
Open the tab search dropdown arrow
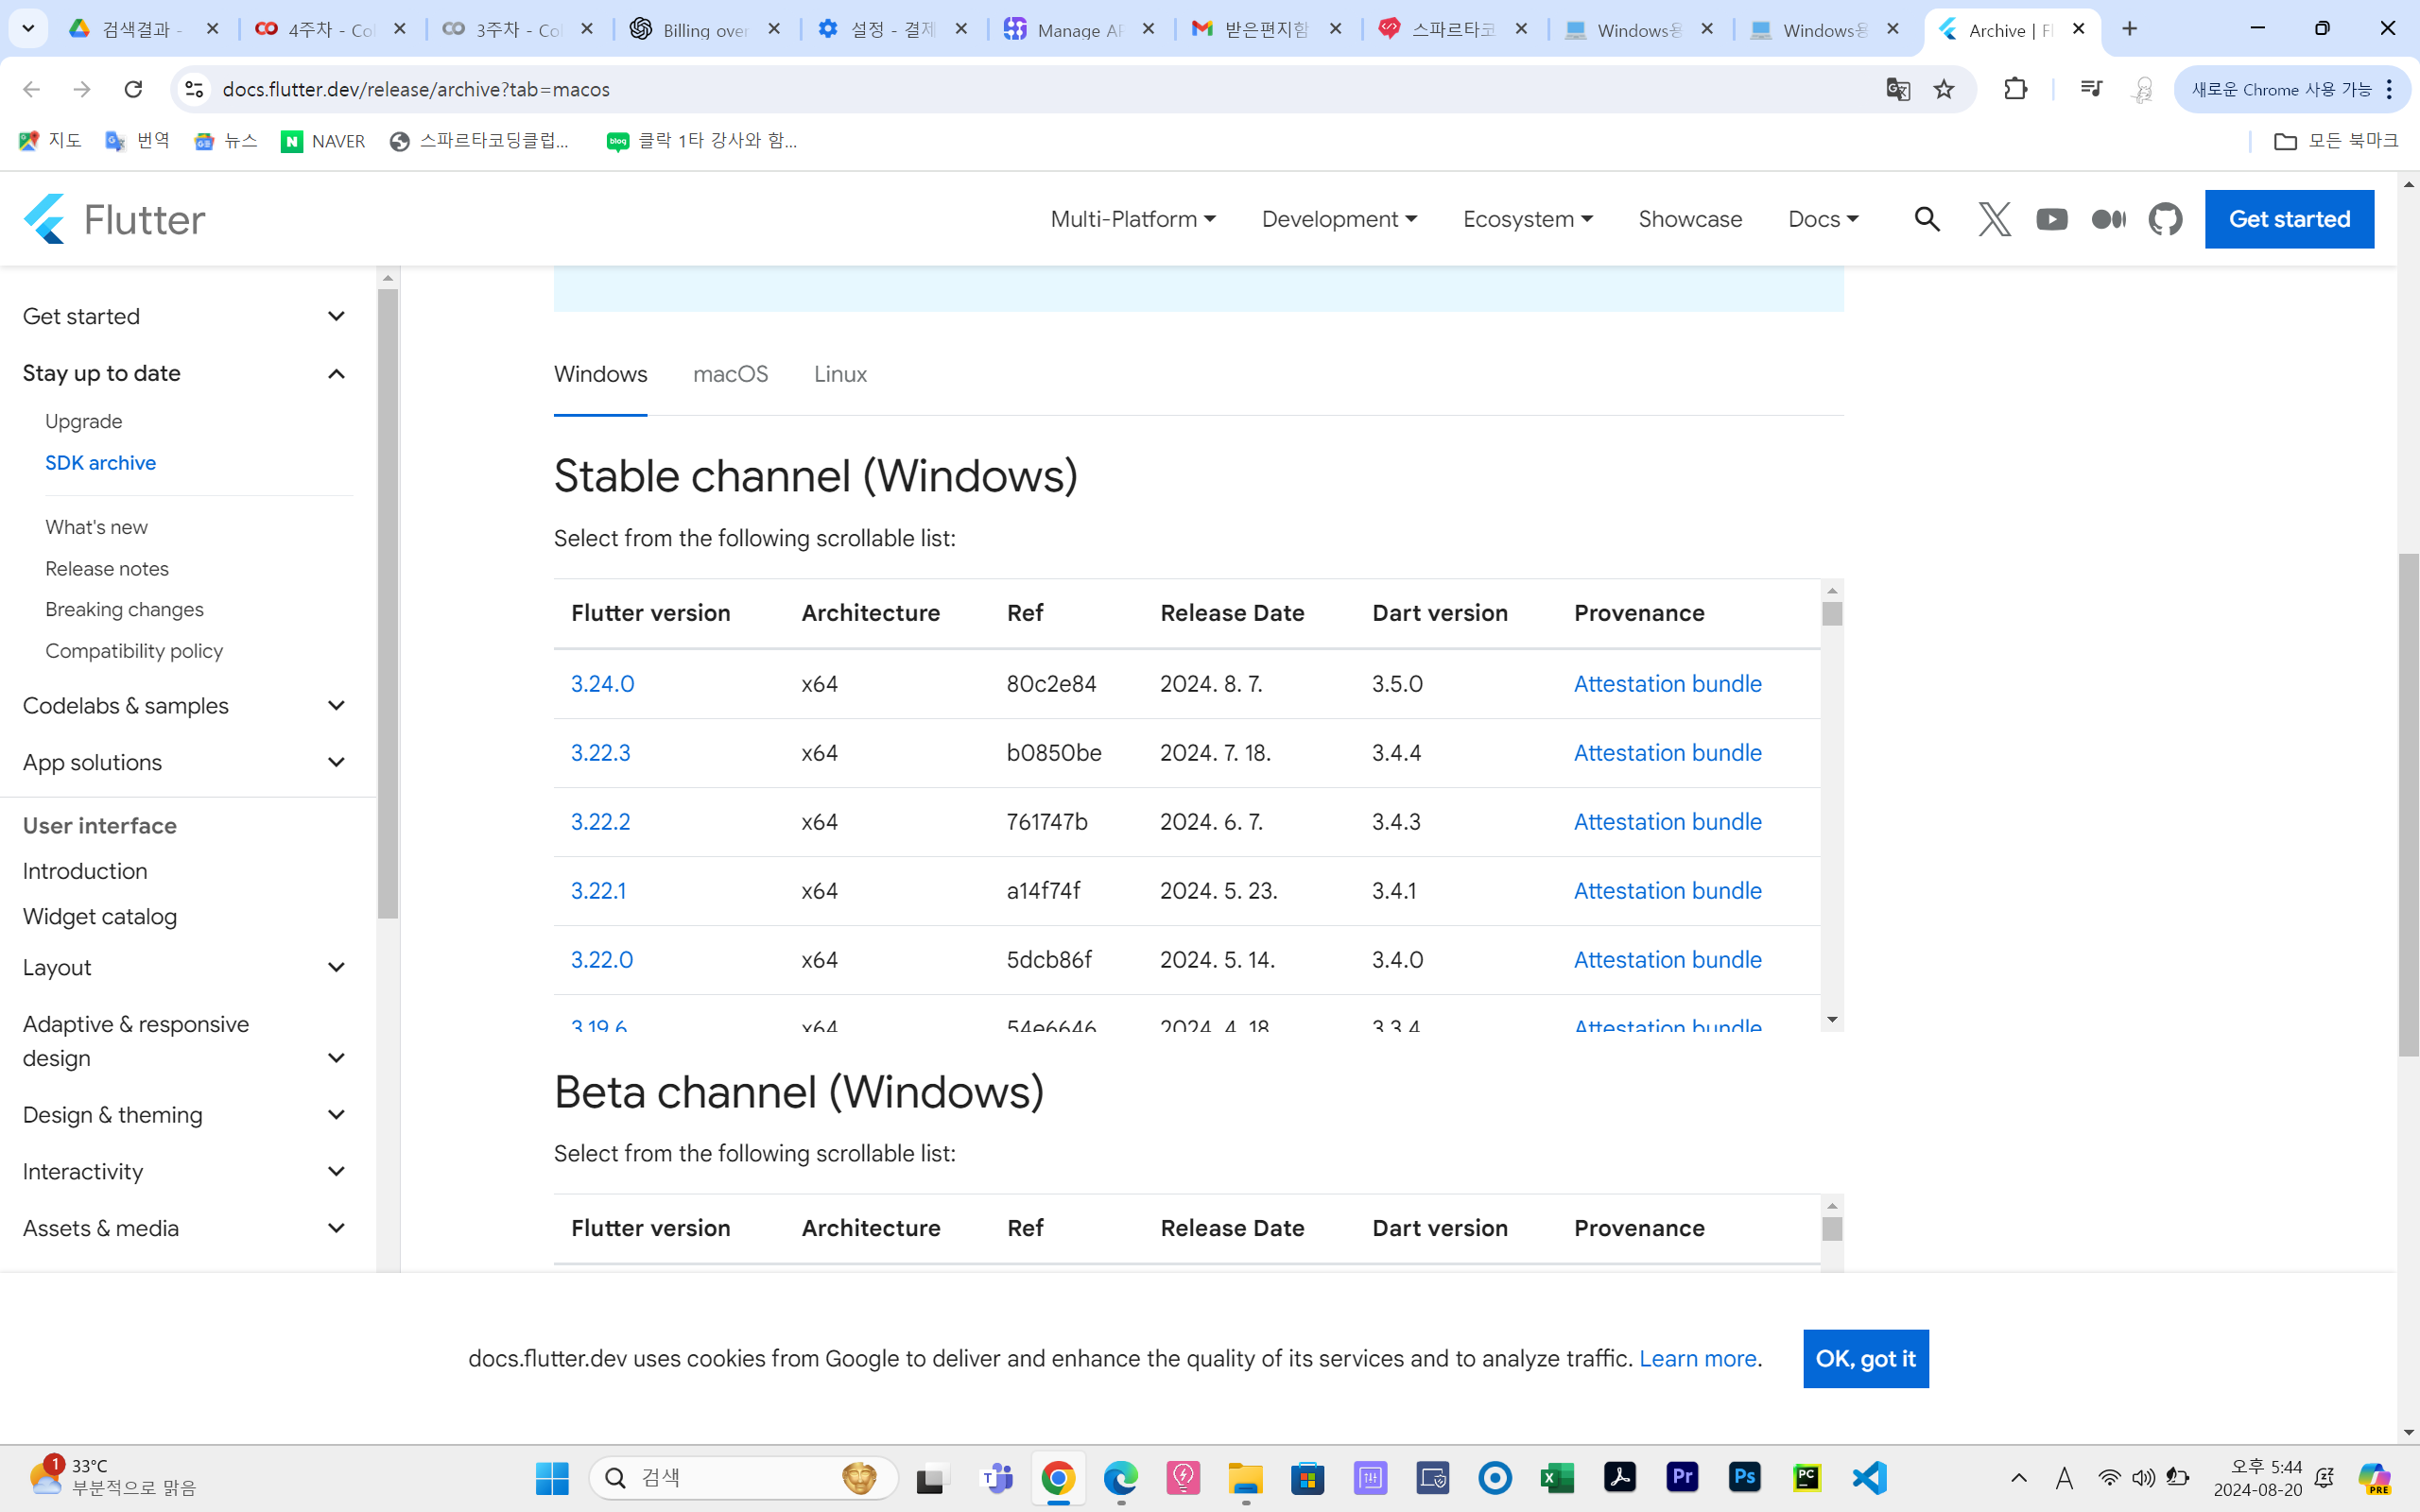[x=28, y=29]
